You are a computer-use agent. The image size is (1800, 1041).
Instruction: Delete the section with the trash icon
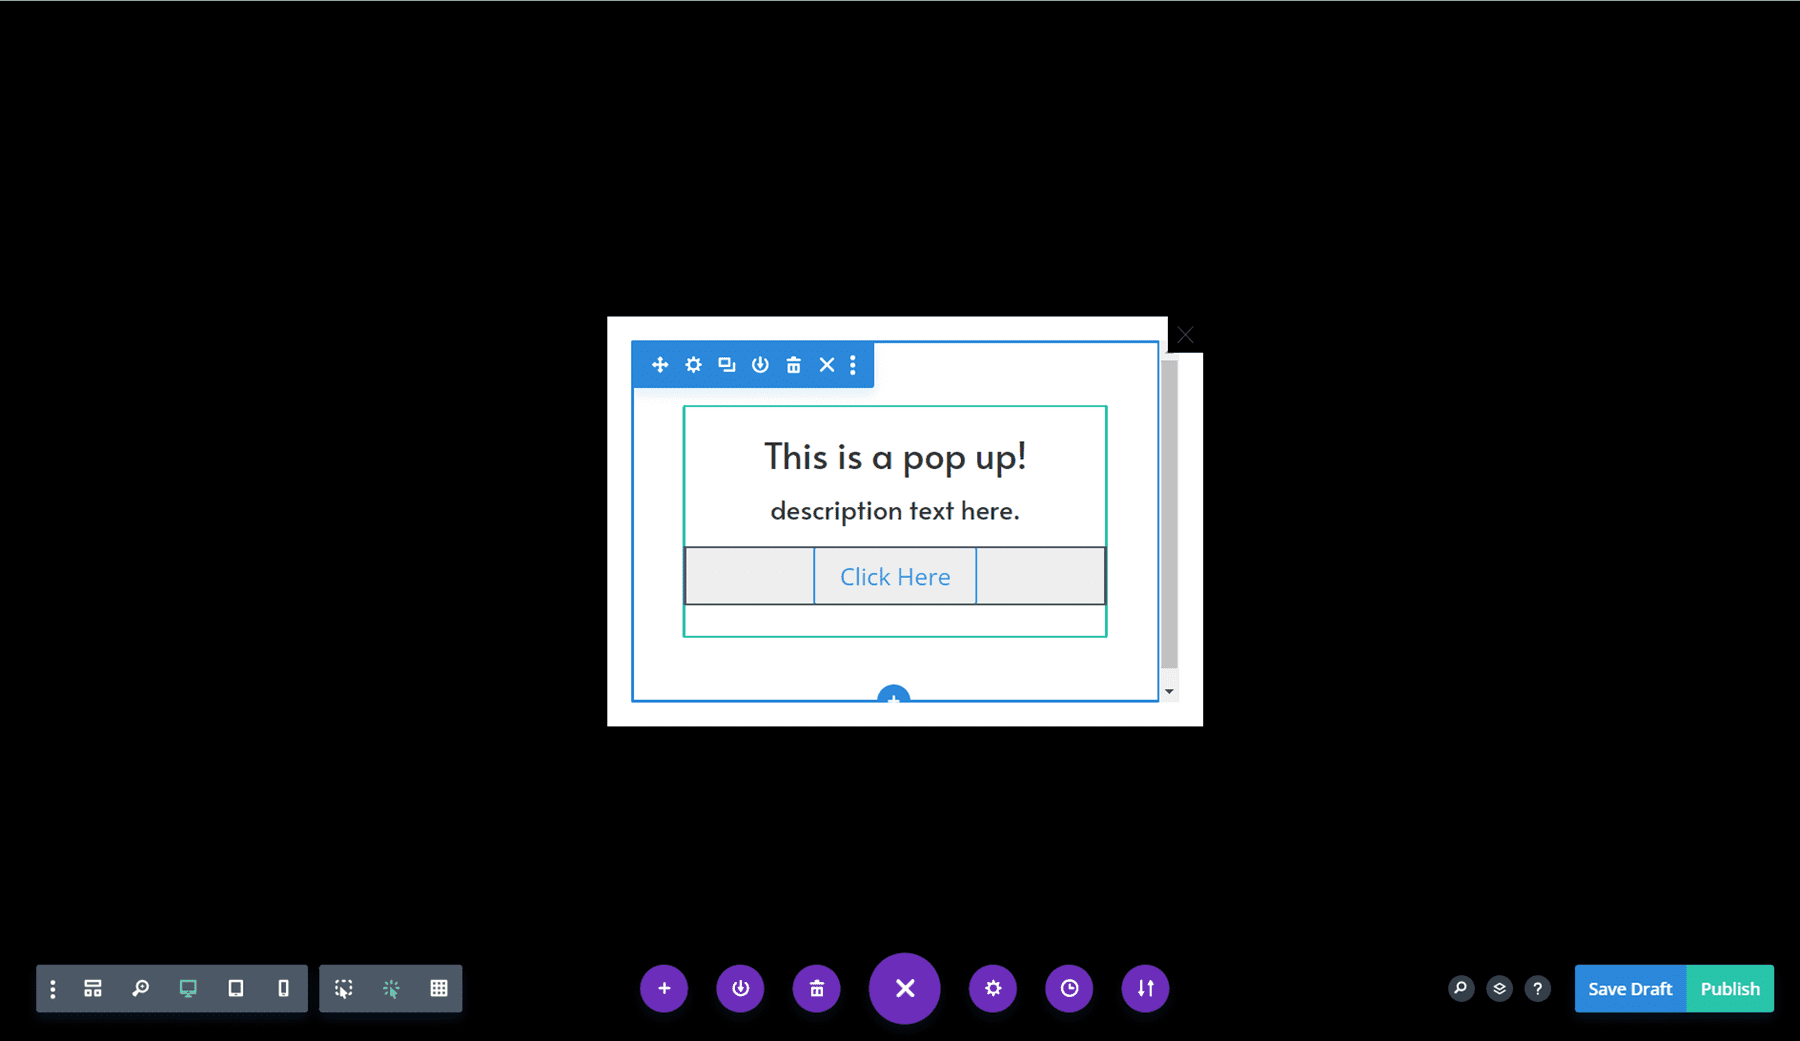click(793, 365)
